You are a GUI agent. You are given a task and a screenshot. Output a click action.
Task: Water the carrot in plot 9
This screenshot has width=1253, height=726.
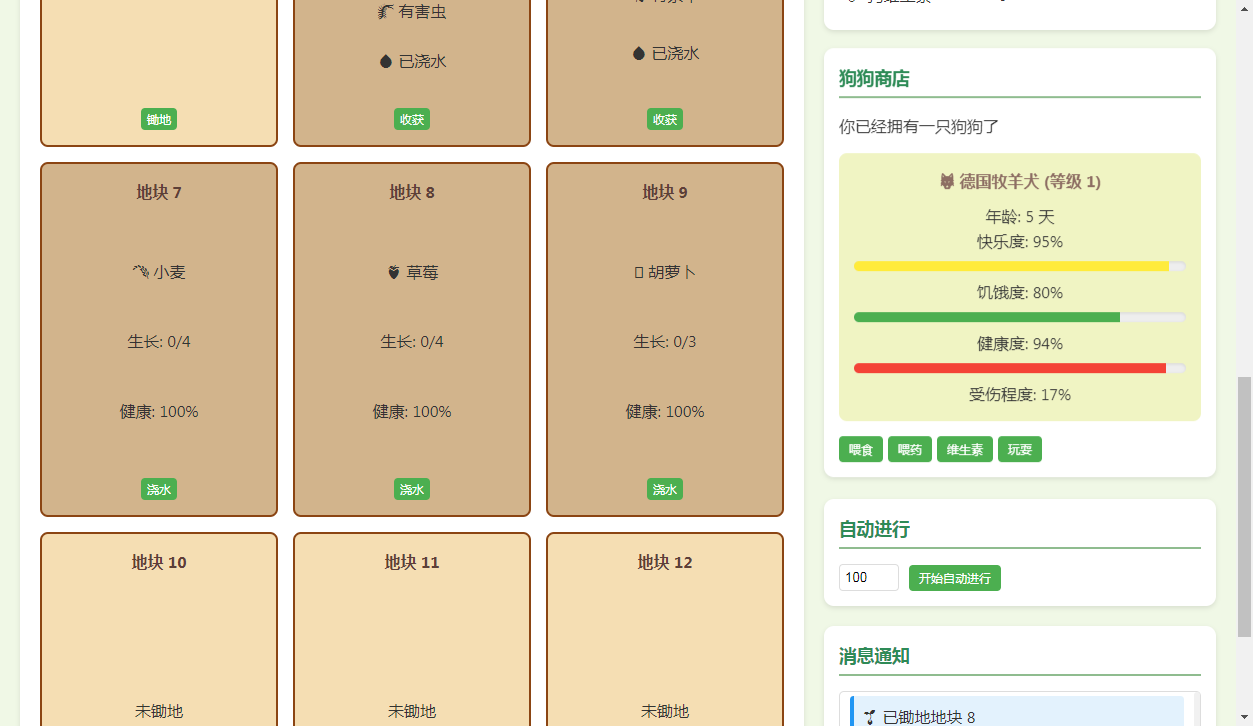(x=665, y=489)
